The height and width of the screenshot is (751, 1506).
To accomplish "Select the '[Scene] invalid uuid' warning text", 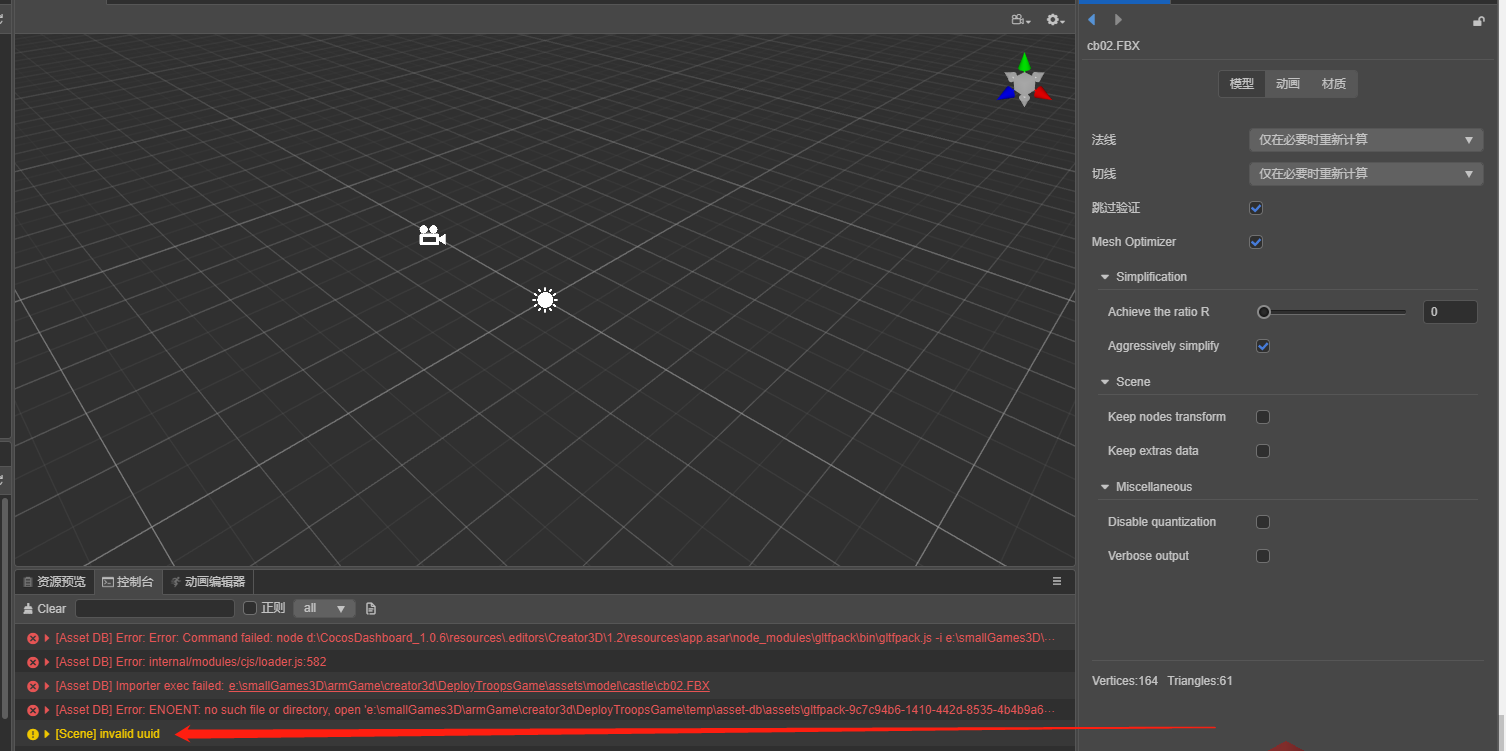I will [108, 734].
